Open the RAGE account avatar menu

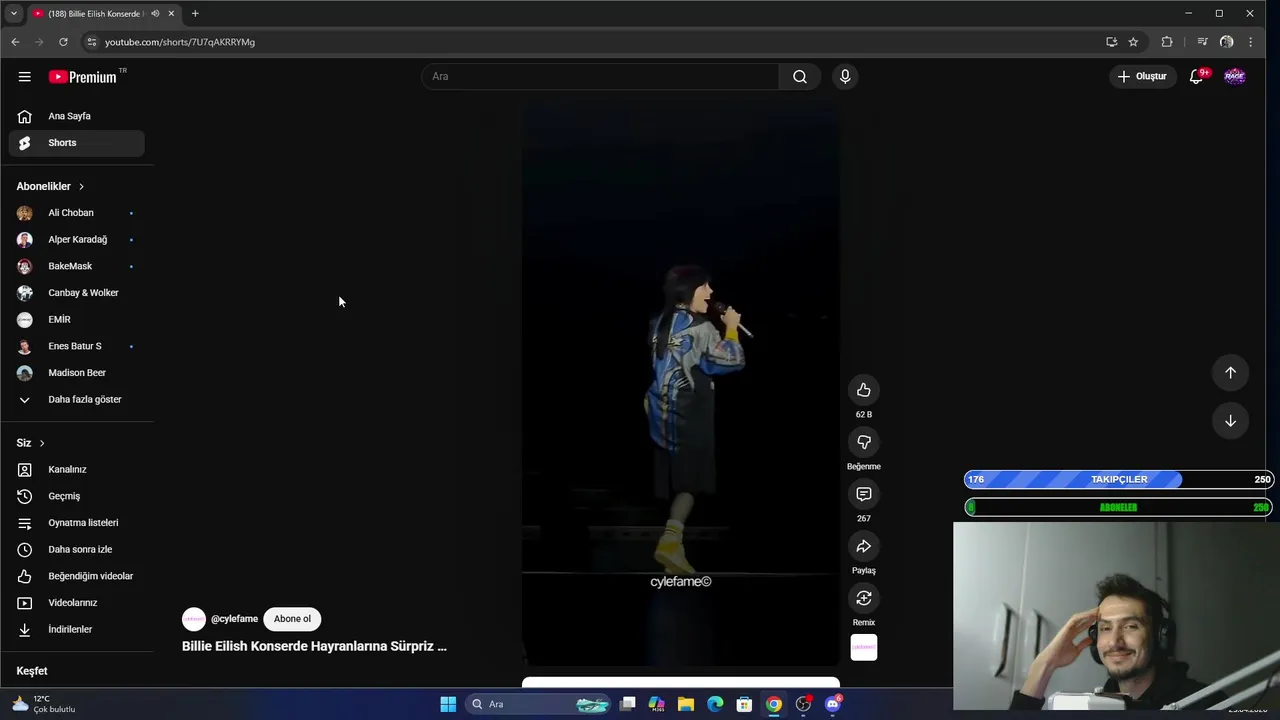pos(1235,77)
